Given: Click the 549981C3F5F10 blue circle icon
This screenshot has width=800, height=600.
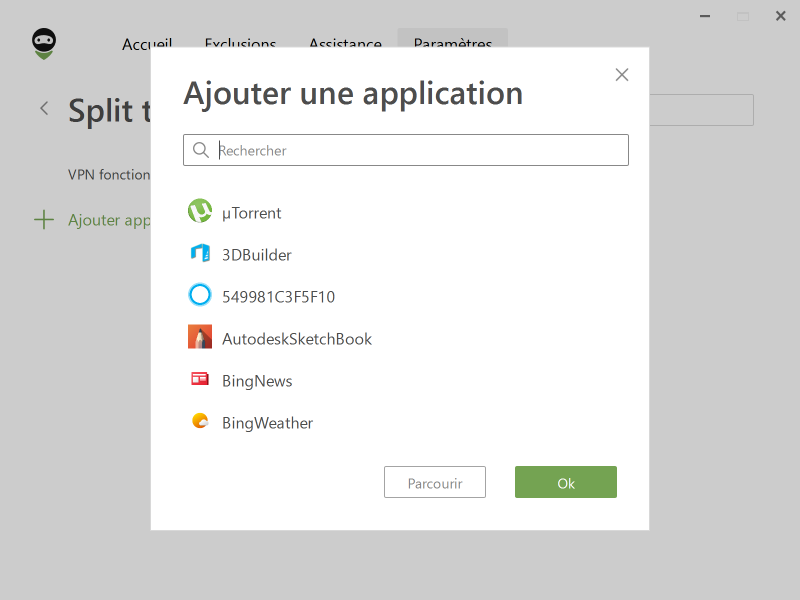Looking at the screenshot, I should tap(200, 295).
